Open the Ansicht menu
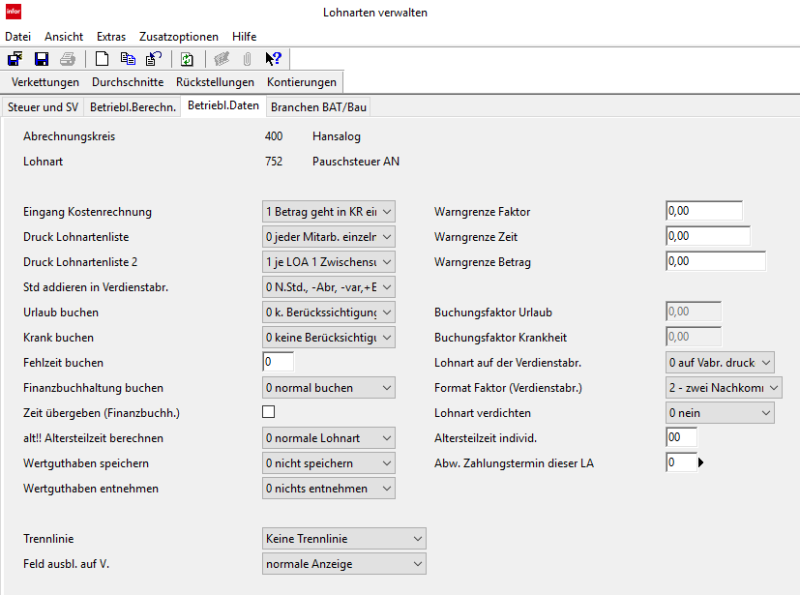The image size is (800, 595). tap(64, 37)
